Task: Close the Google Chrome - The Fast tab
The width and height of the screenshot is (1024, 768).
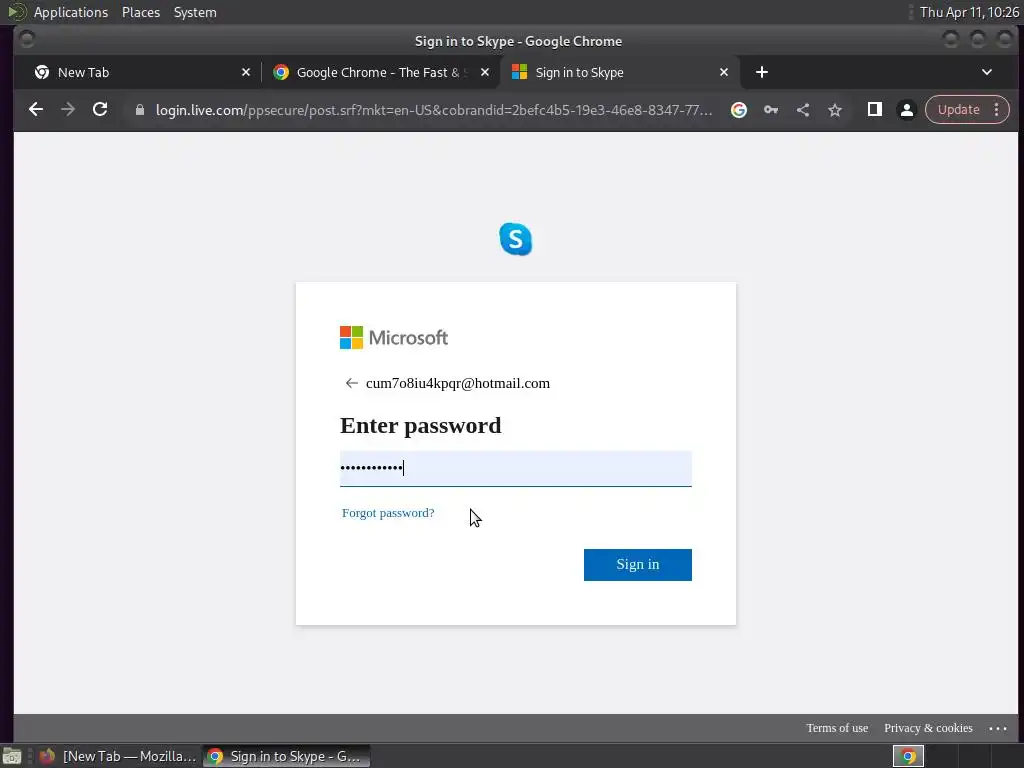Action: click(x=485, y=72)
